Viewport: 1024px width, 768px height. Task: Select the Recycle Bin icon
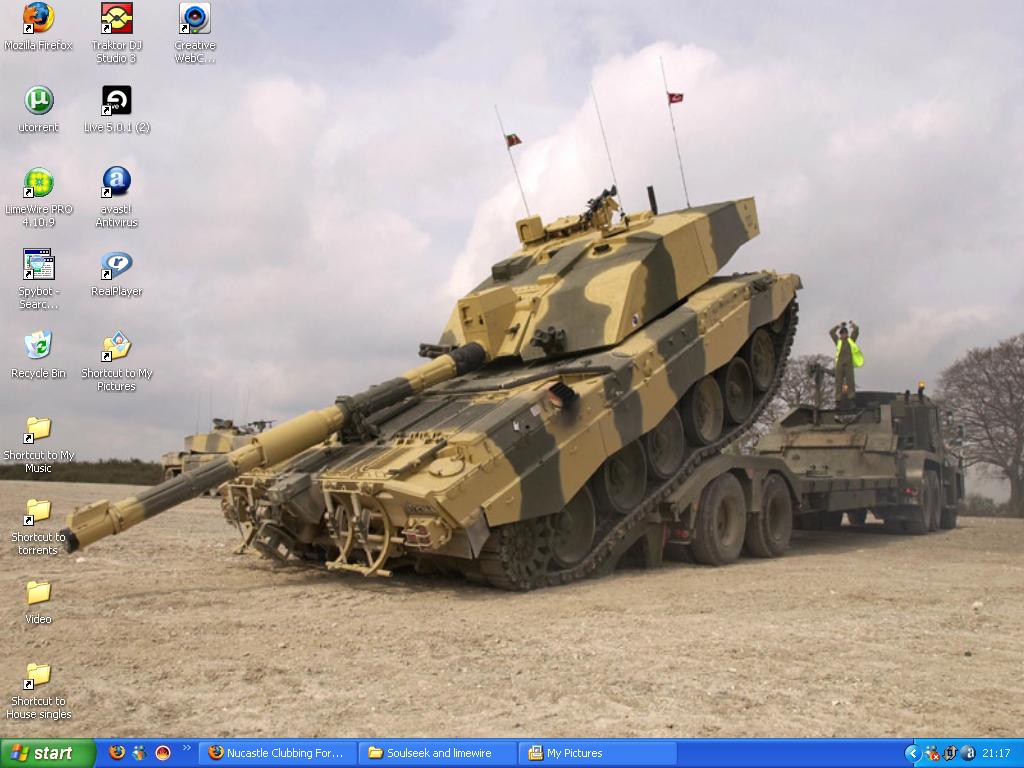tap(38, 347)
